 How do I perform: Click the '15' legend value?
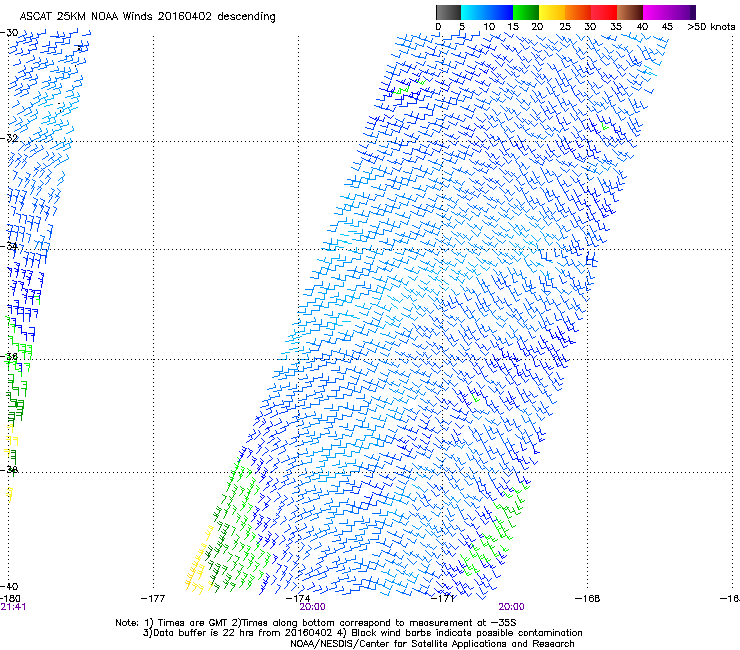tap(513, 27)
